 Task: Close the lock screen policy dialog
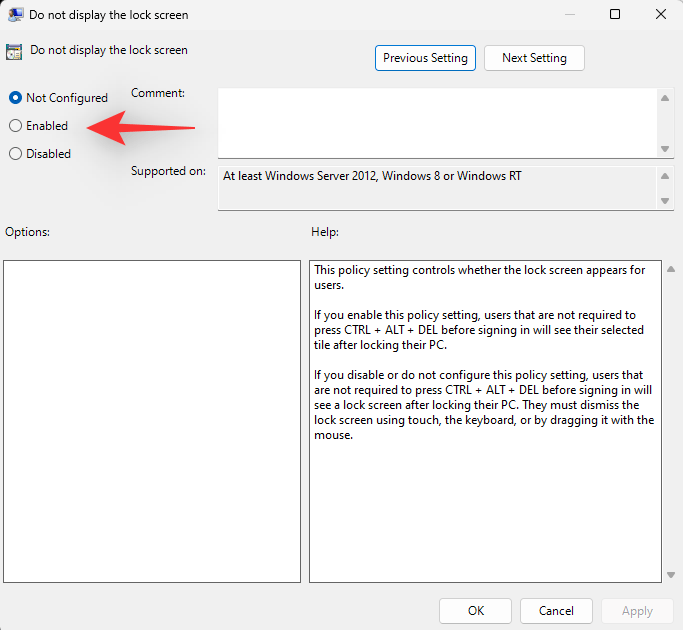pos(660,15)
